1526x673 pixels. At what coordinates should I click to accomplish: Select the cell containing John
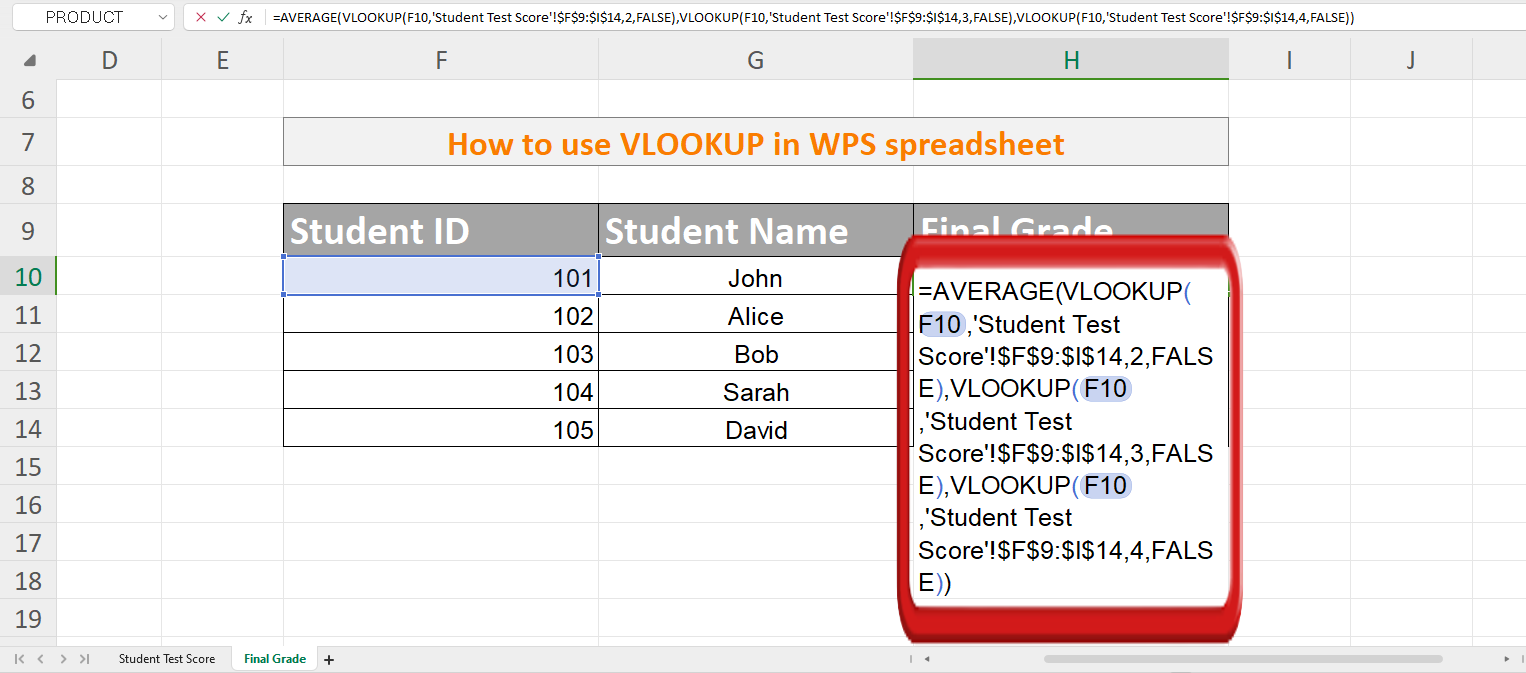755,277
